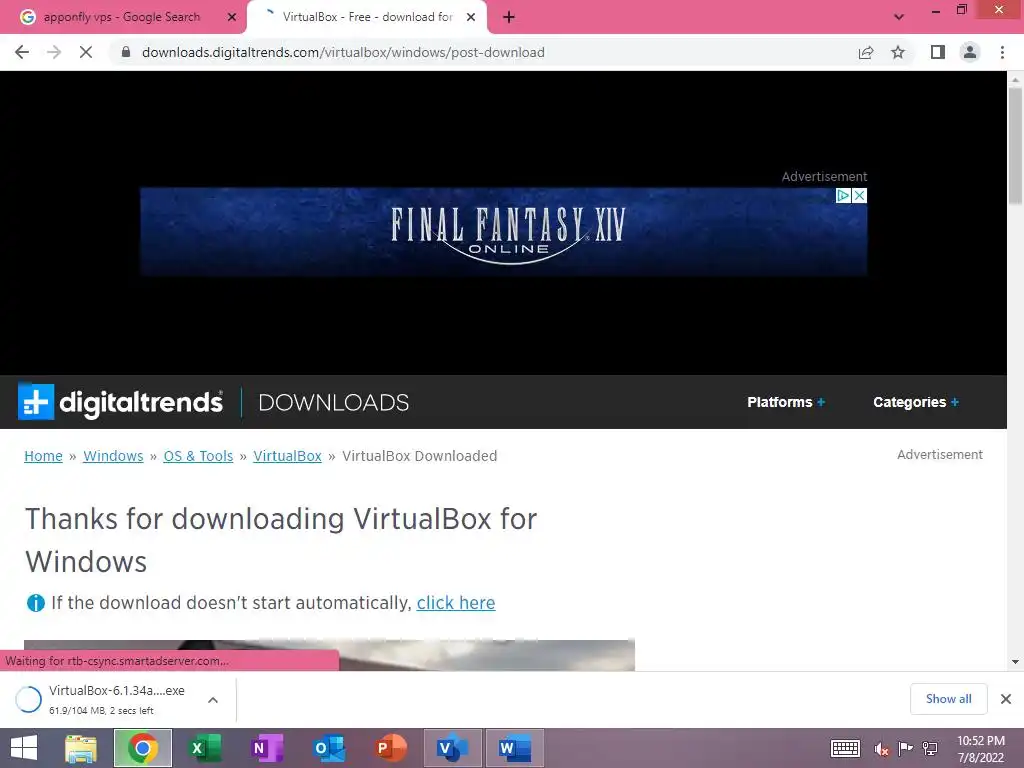Bookmark this page with the star
The width and height of the screenshot is (1024, 768).
898,52
